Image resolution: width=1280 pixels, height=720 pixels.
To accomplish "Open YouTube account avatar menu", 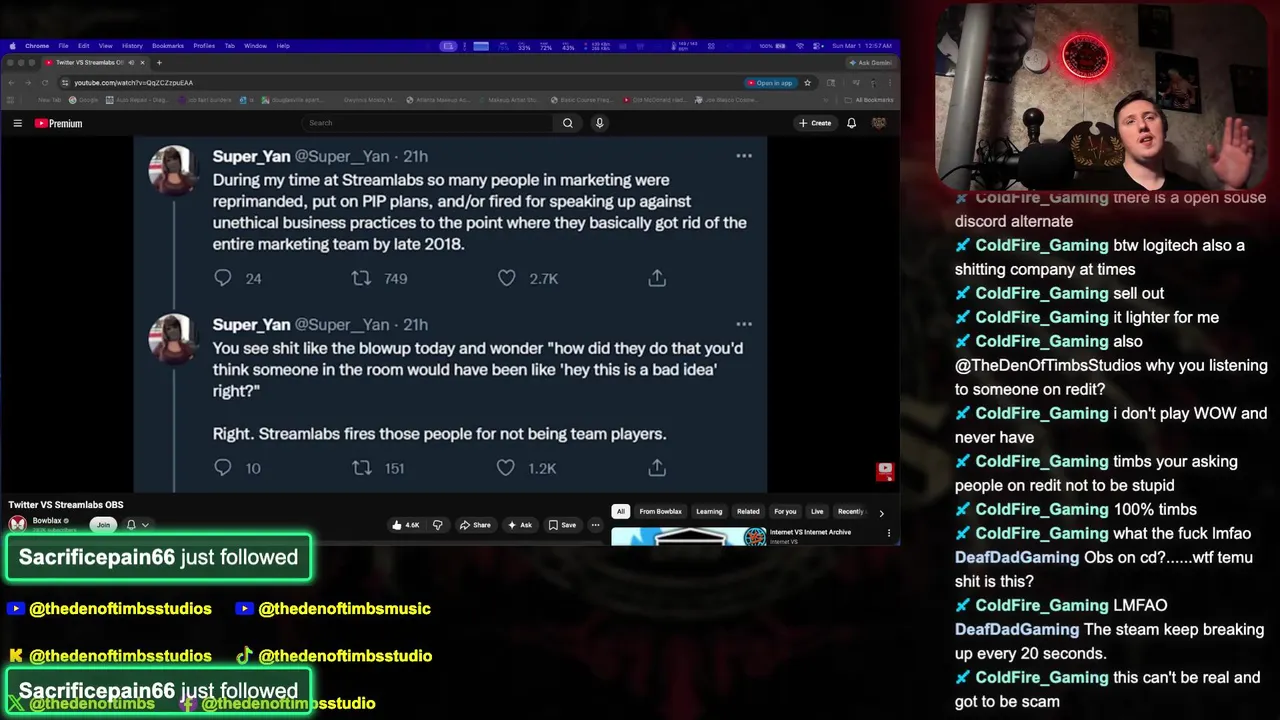I will (x=879, y=123).
